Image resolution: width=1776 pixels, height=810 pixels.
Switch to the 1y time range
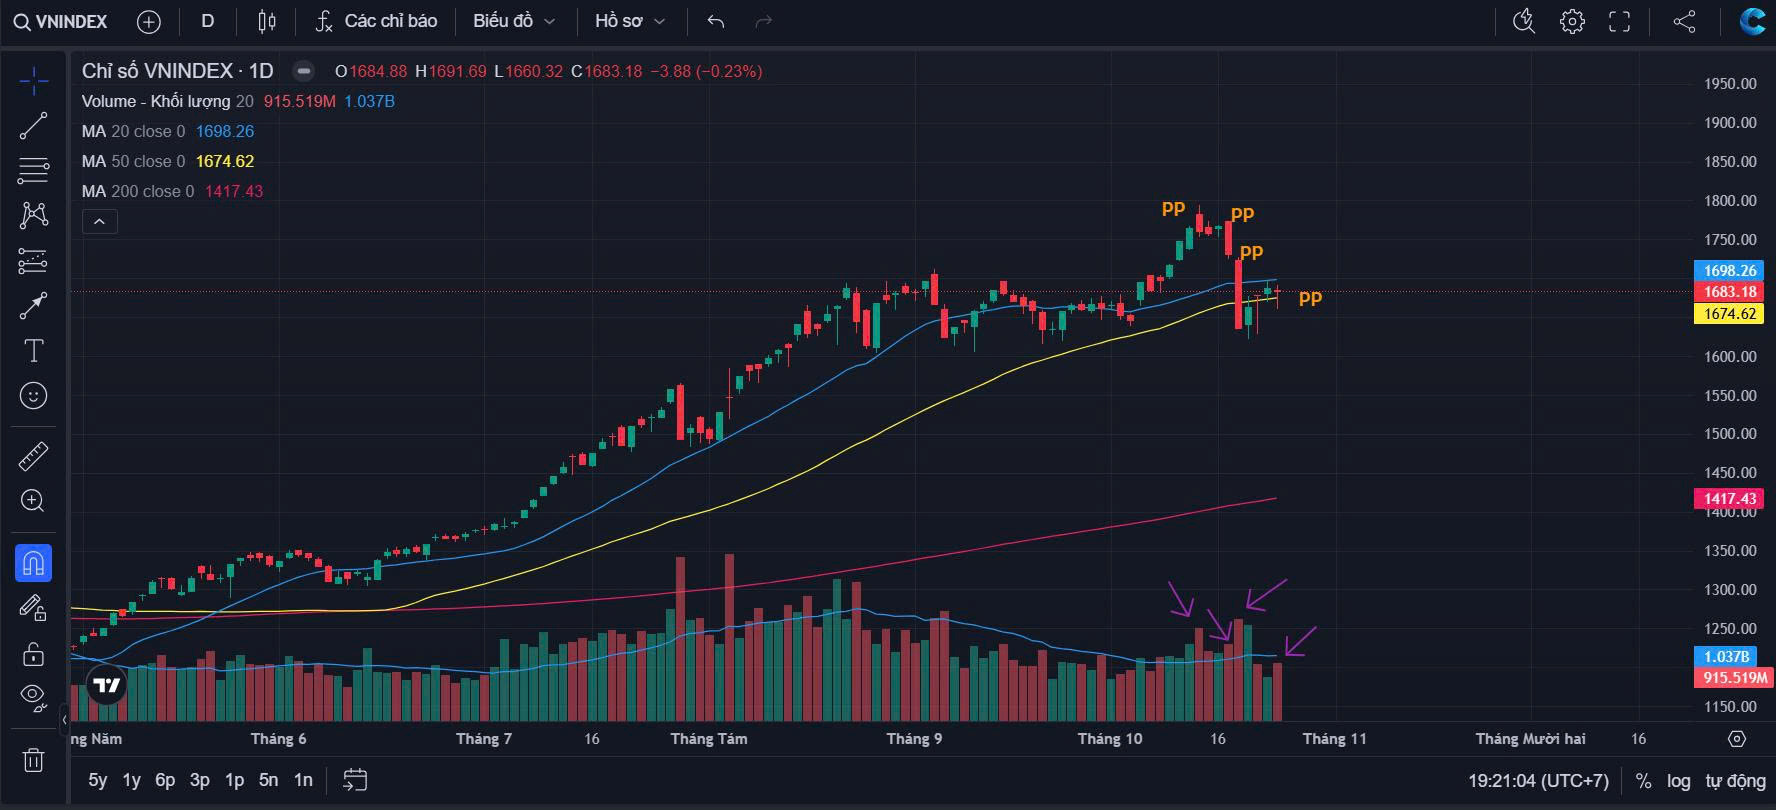click(131, 780)
